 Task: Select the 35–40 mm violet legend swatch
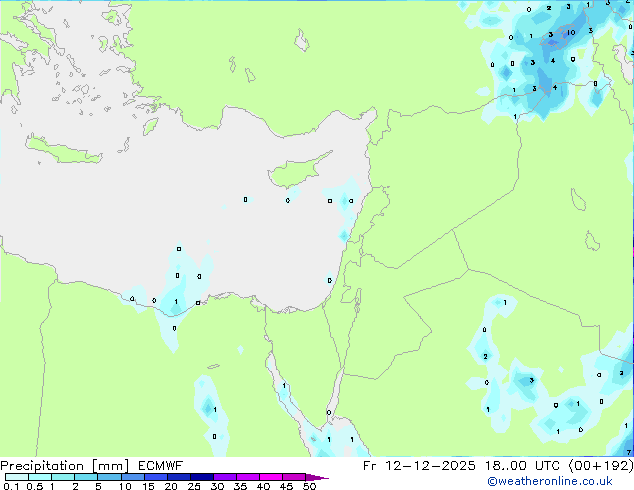click(247, 477)
